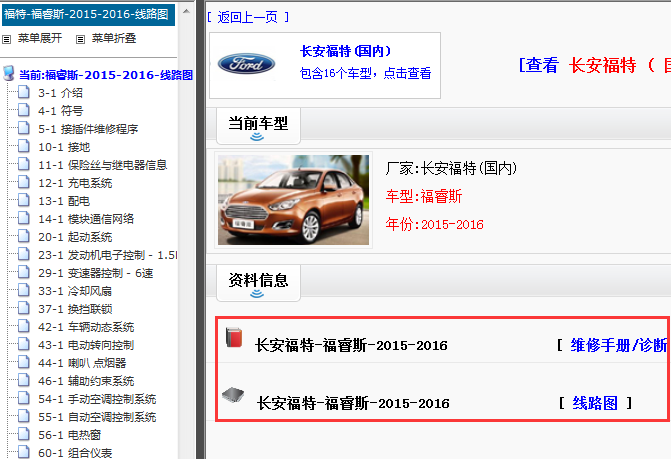Click the computer icon beside 当前:福睿斯
671x459 pixels.
click(9, 74)
